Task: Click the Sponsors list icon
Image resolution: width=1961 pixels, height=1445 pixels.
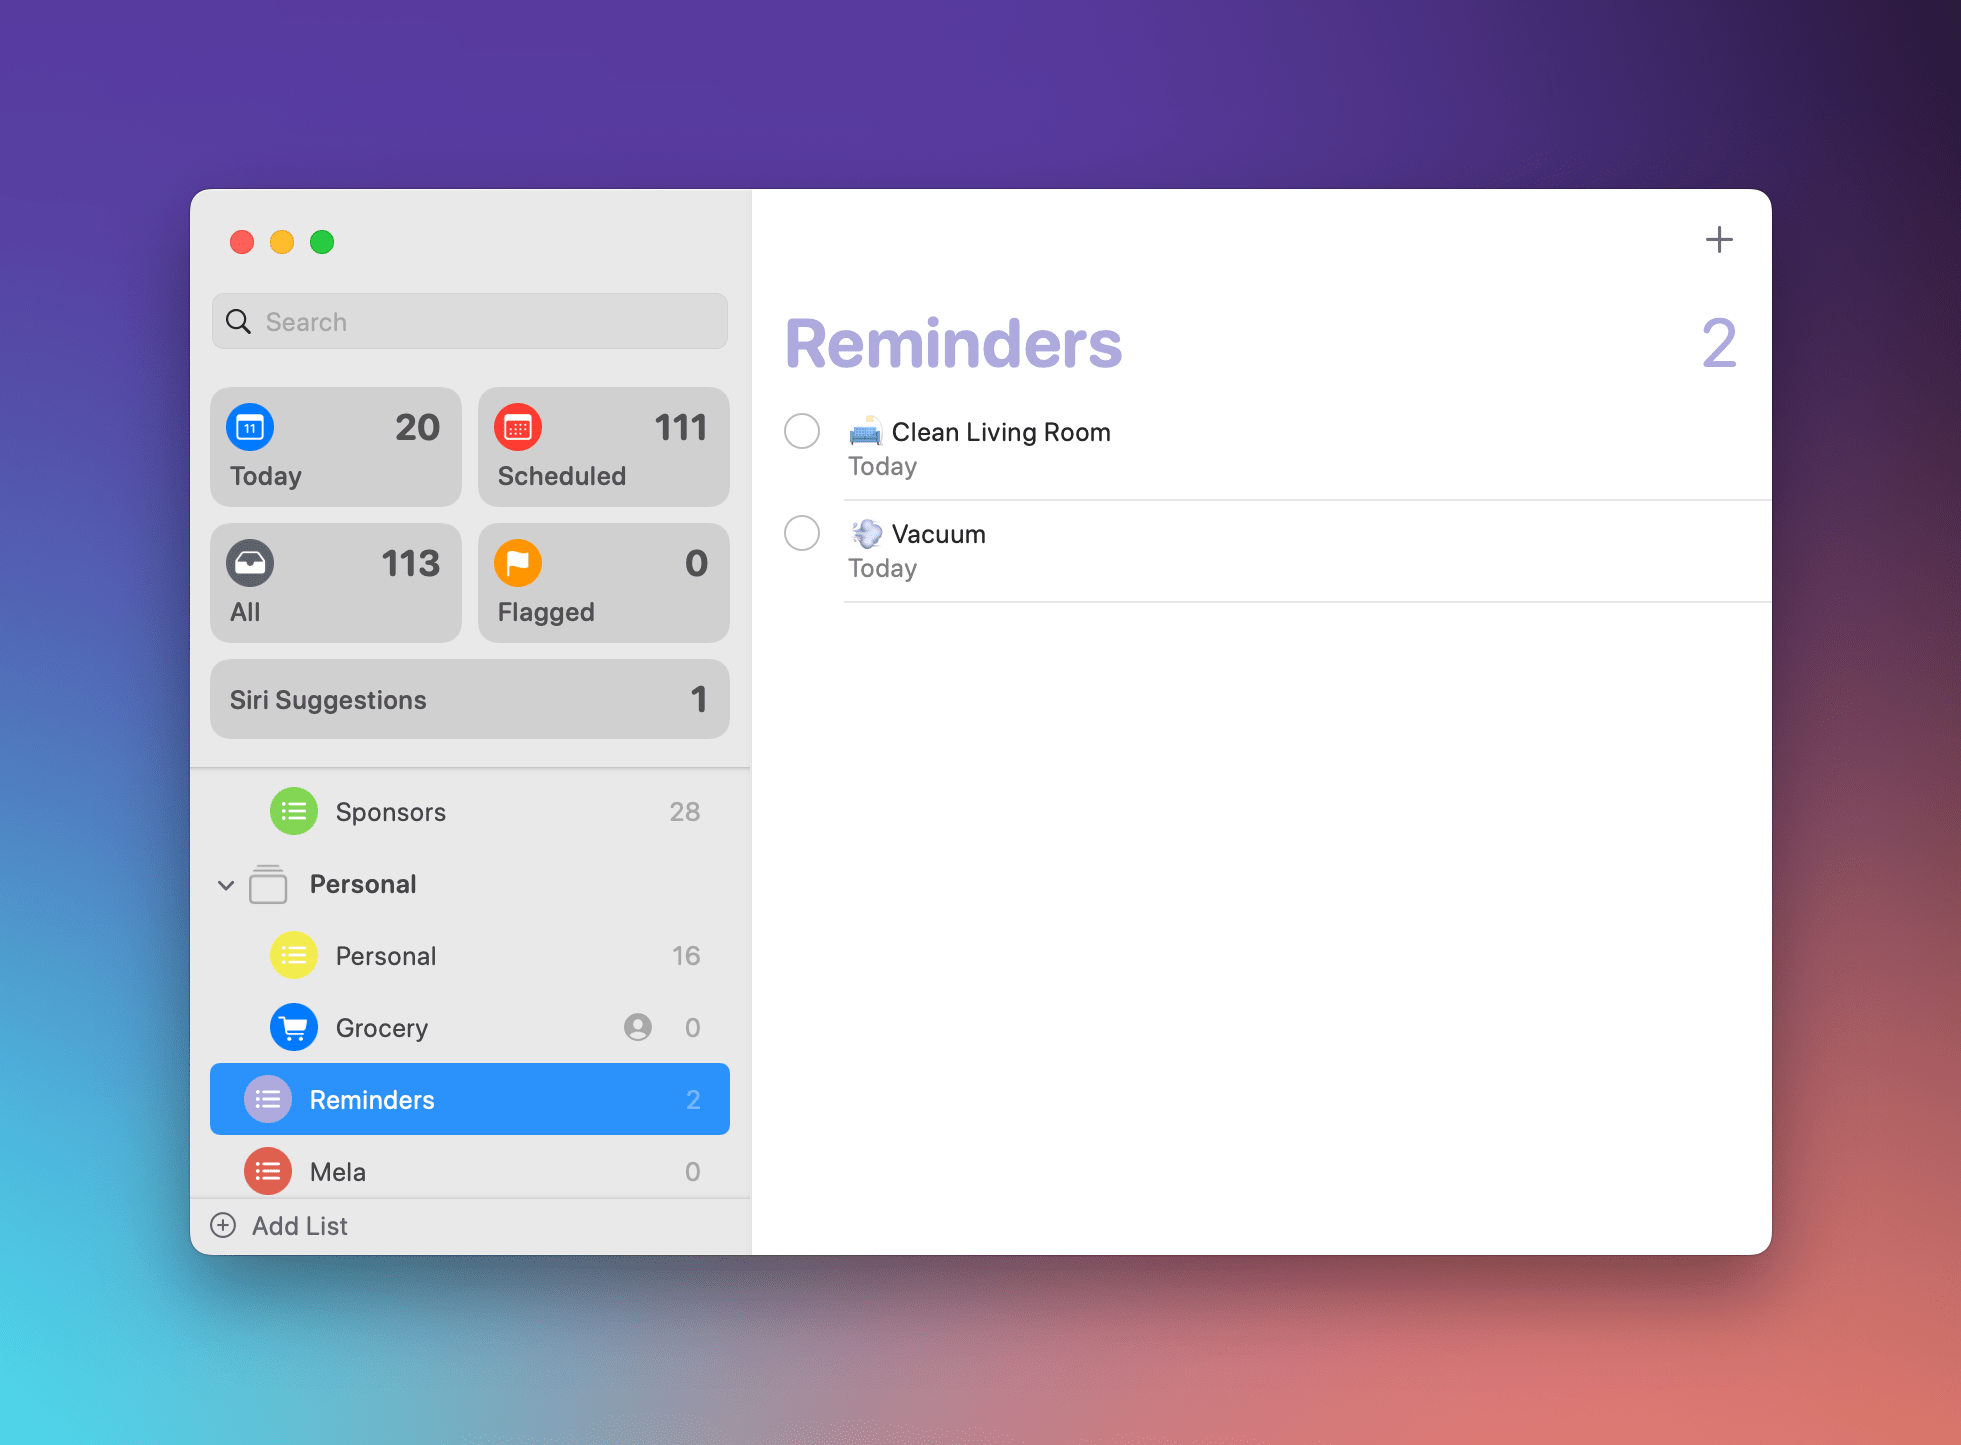Action: 294,809
